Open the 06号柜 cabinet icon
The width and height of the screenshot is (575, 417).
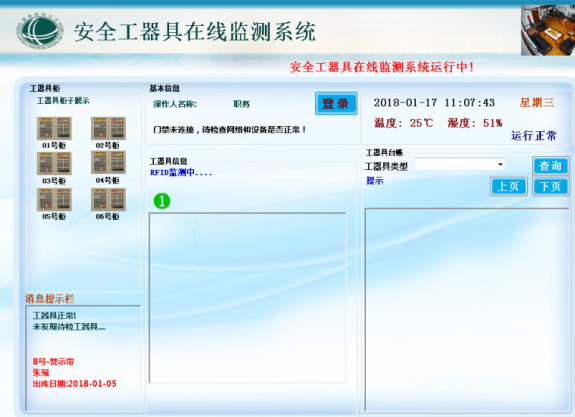tap(108, 200)
